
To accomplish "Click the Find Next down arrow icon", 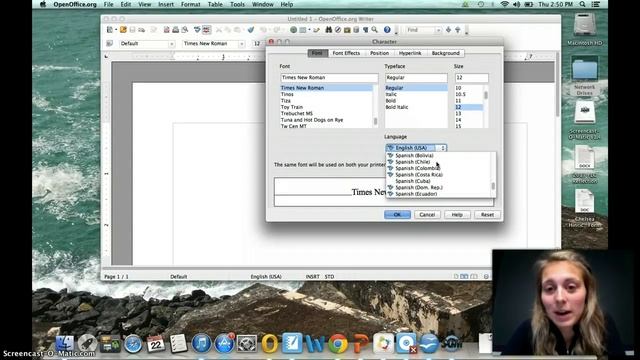I will 448,30.
